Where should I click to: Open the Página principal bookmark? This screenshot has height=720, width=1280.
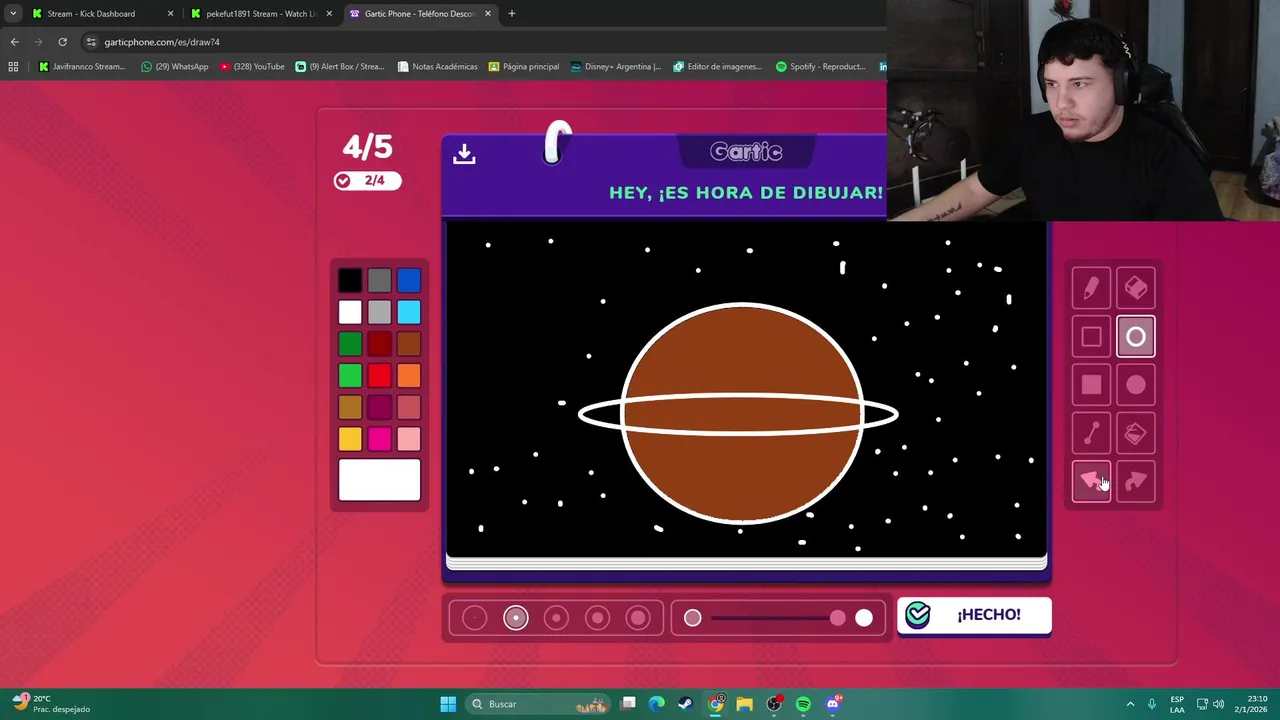[x=523, y=67]
